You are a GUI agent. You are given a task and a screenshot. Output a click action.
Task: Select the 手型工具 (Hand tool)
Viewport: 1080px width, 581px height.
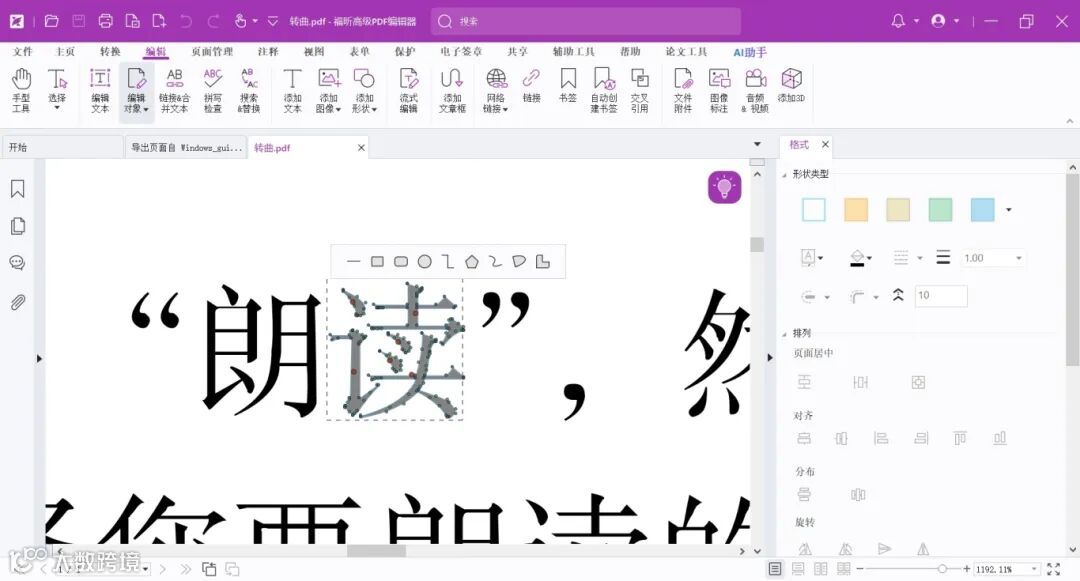click(21, 86)
